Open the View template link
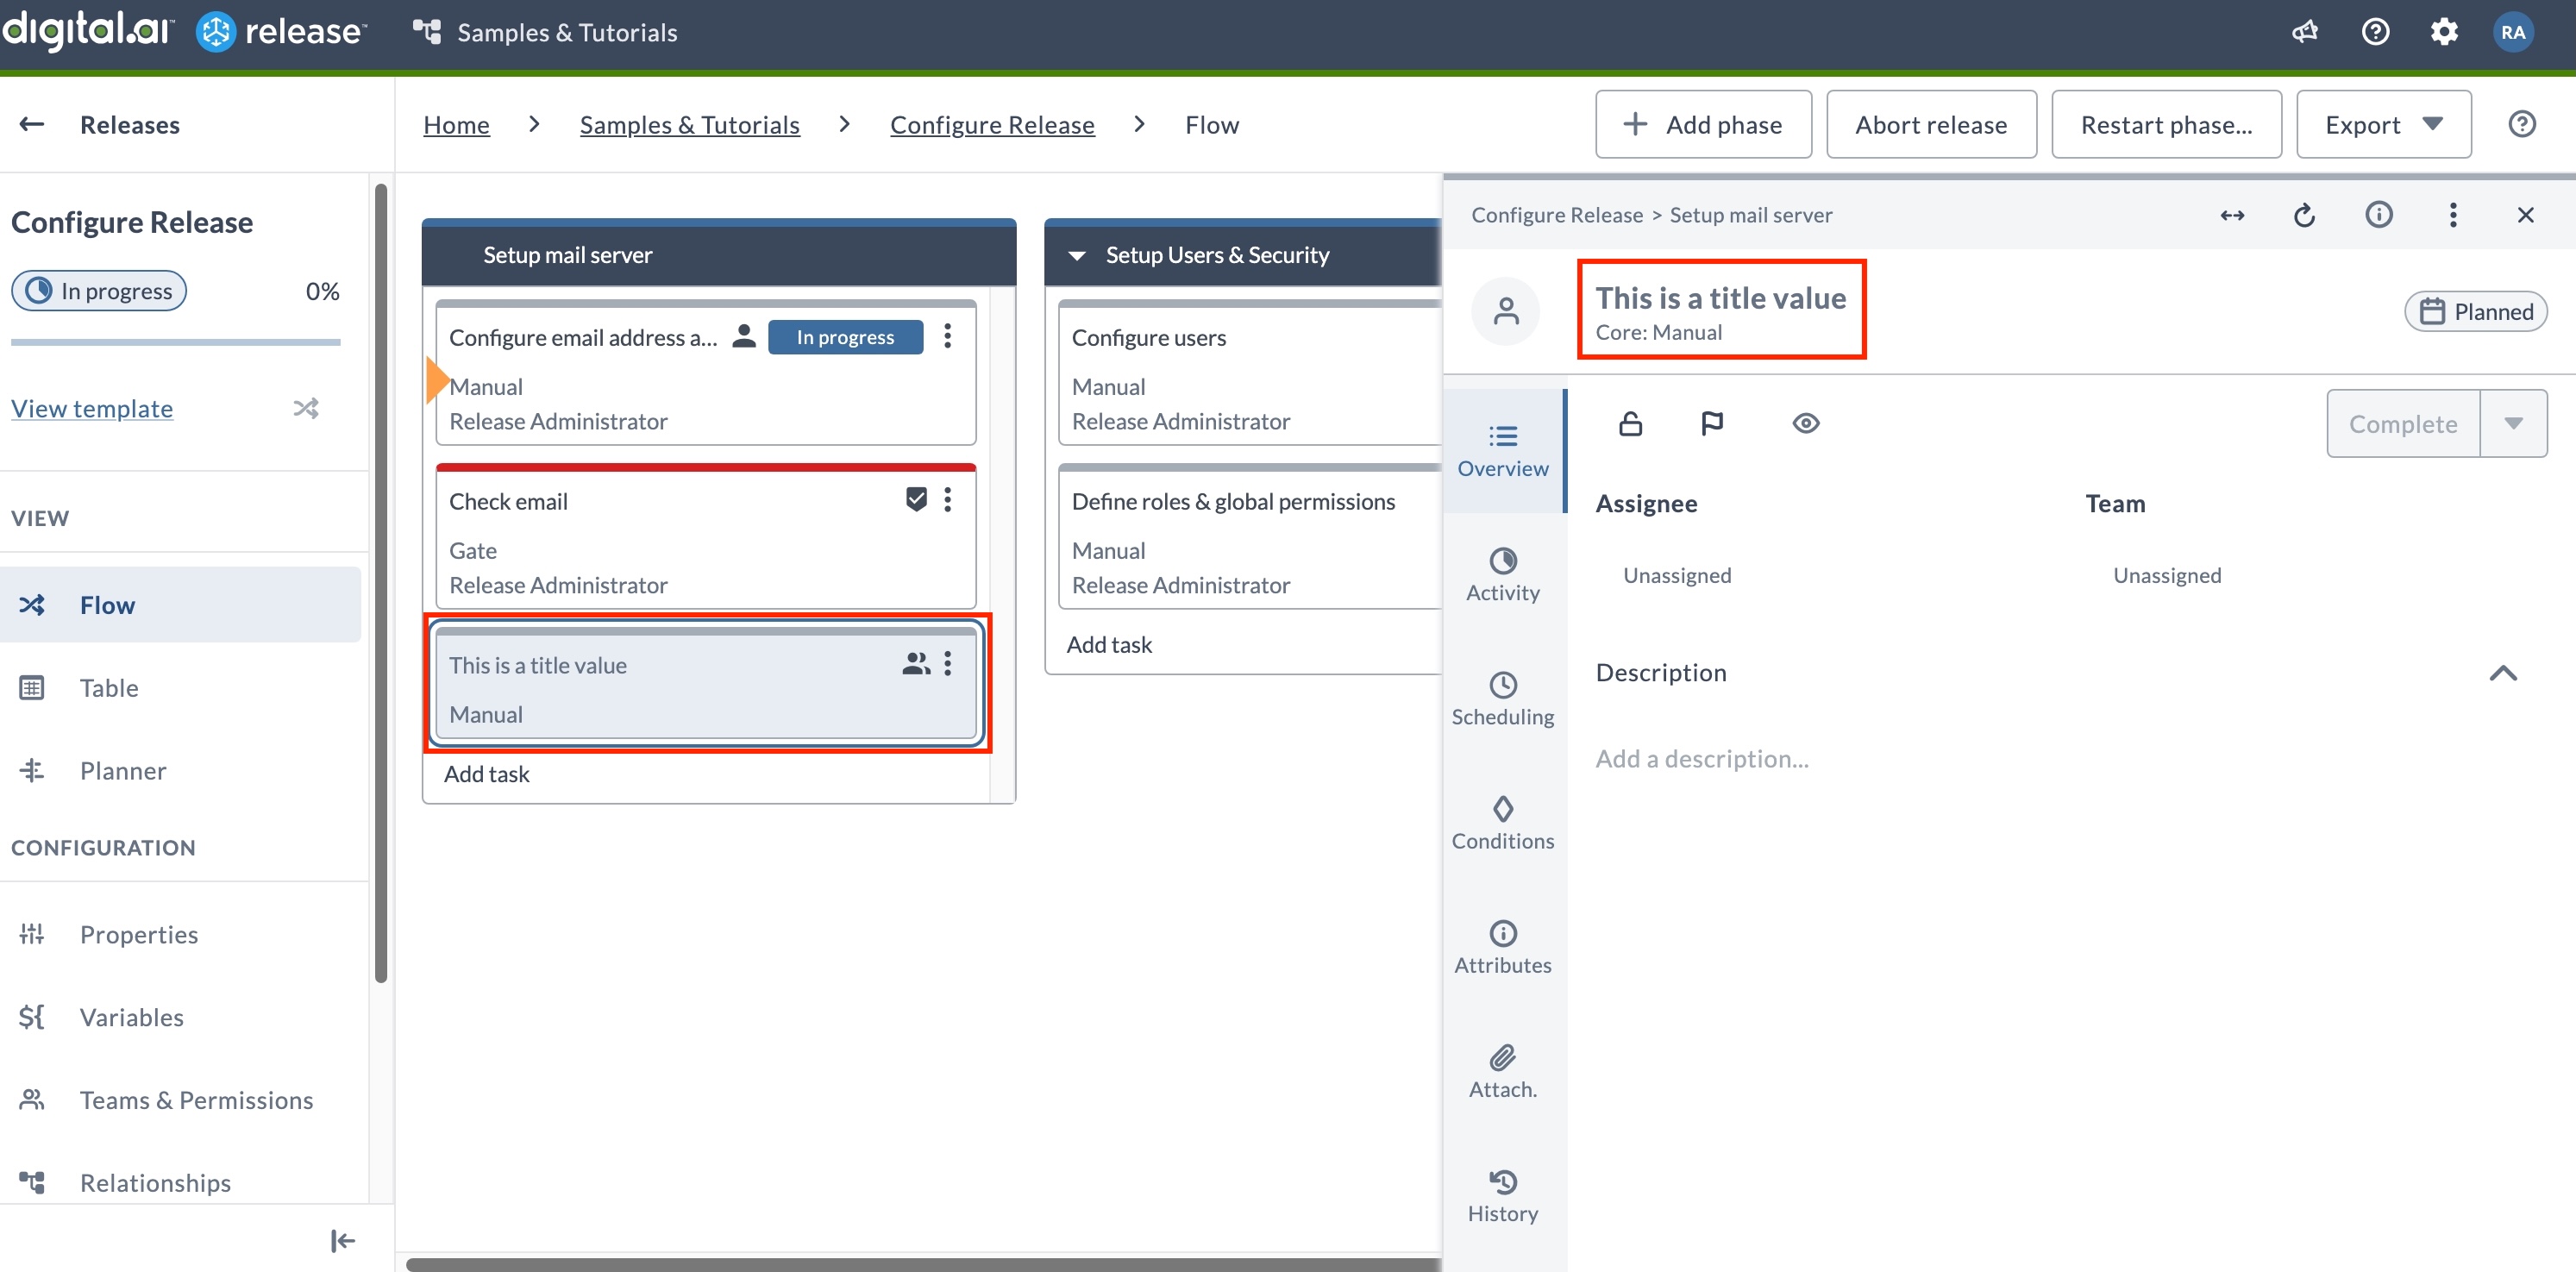 coord(92,408)
